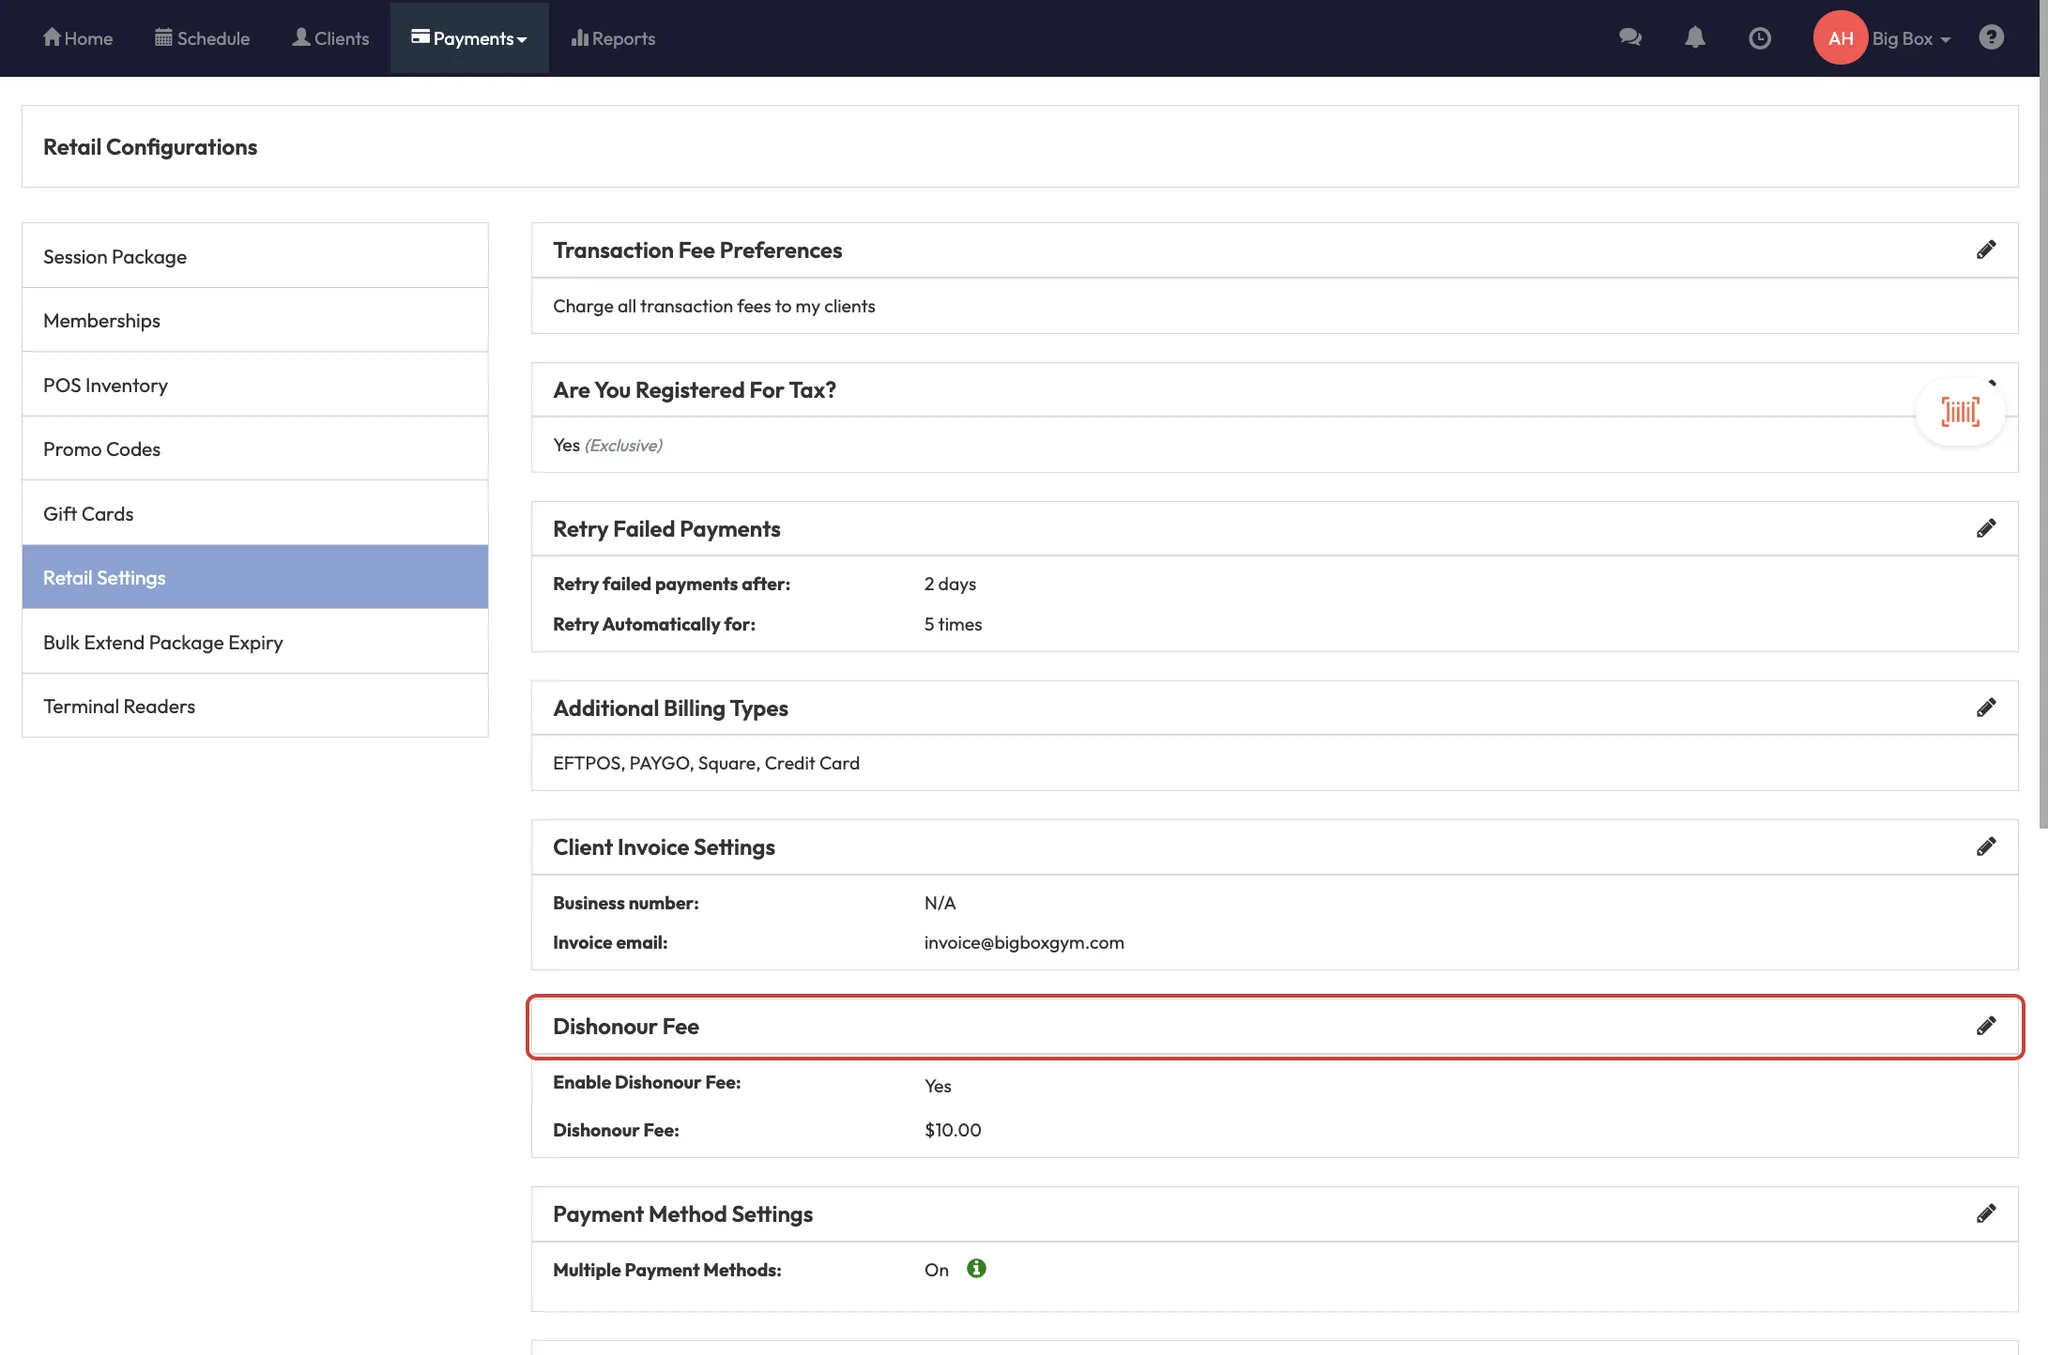The height and width of the screenshot is (1355, 2048).
Task: Click green info icon beside Multiple Payment Methods
Action: [x=977, y=1269]
